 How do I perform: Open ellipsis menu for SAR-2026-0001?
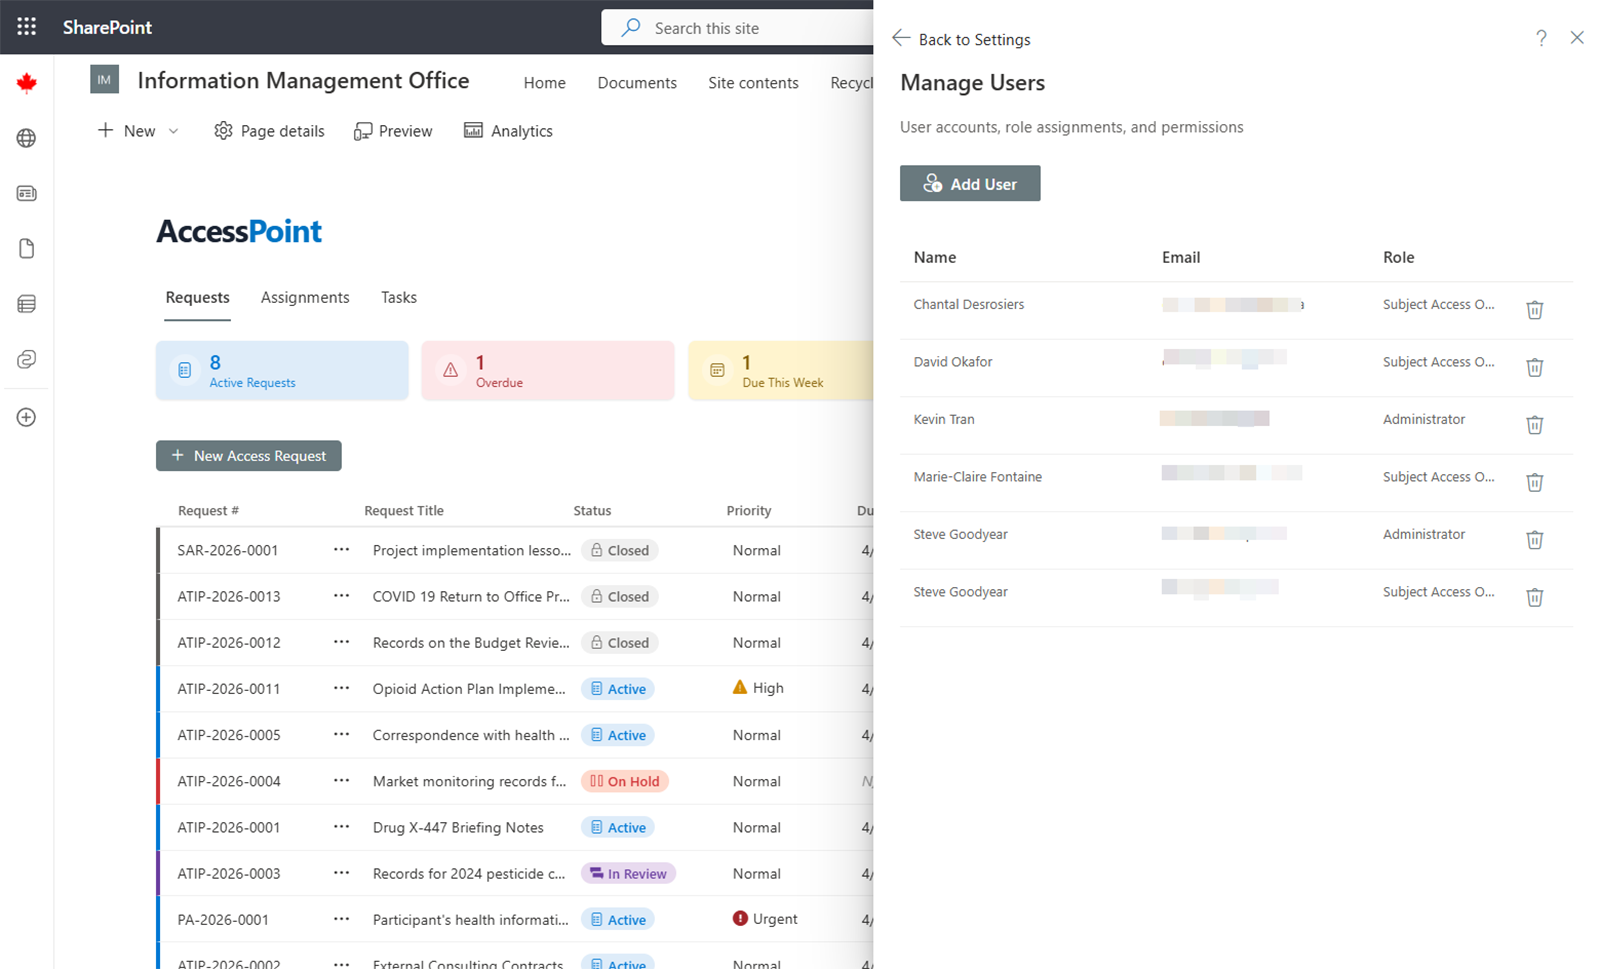point(341,550)
